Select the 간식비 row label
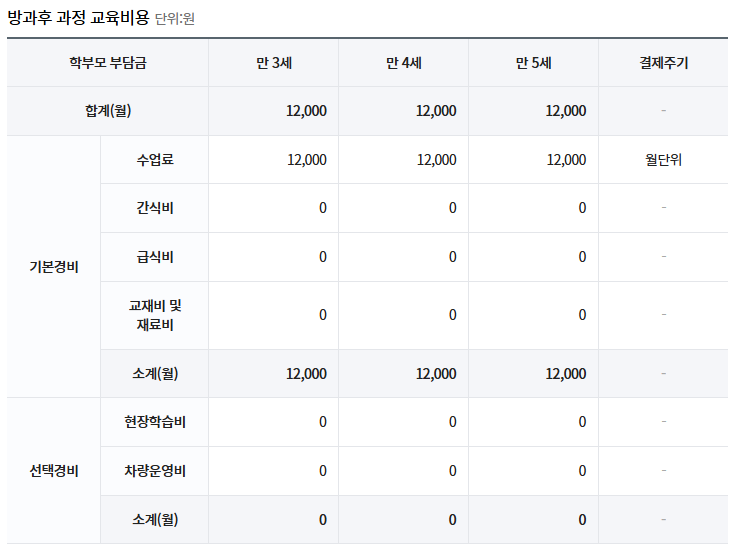The height and width of the screenshot is (550, 737). 155,208
